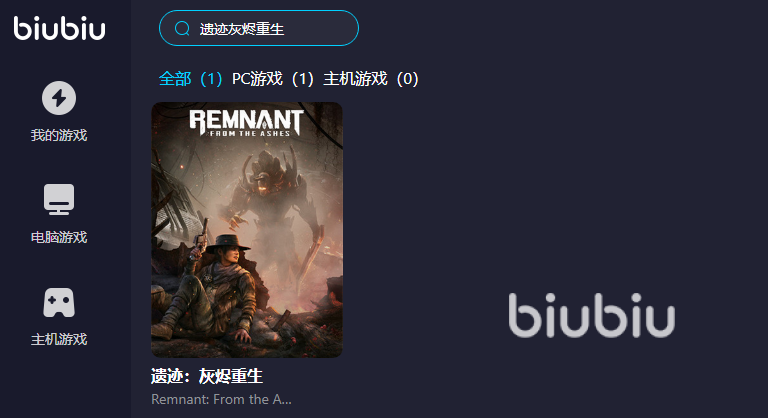Select the 主机游戏 sidebar label

tap(59, 339)
